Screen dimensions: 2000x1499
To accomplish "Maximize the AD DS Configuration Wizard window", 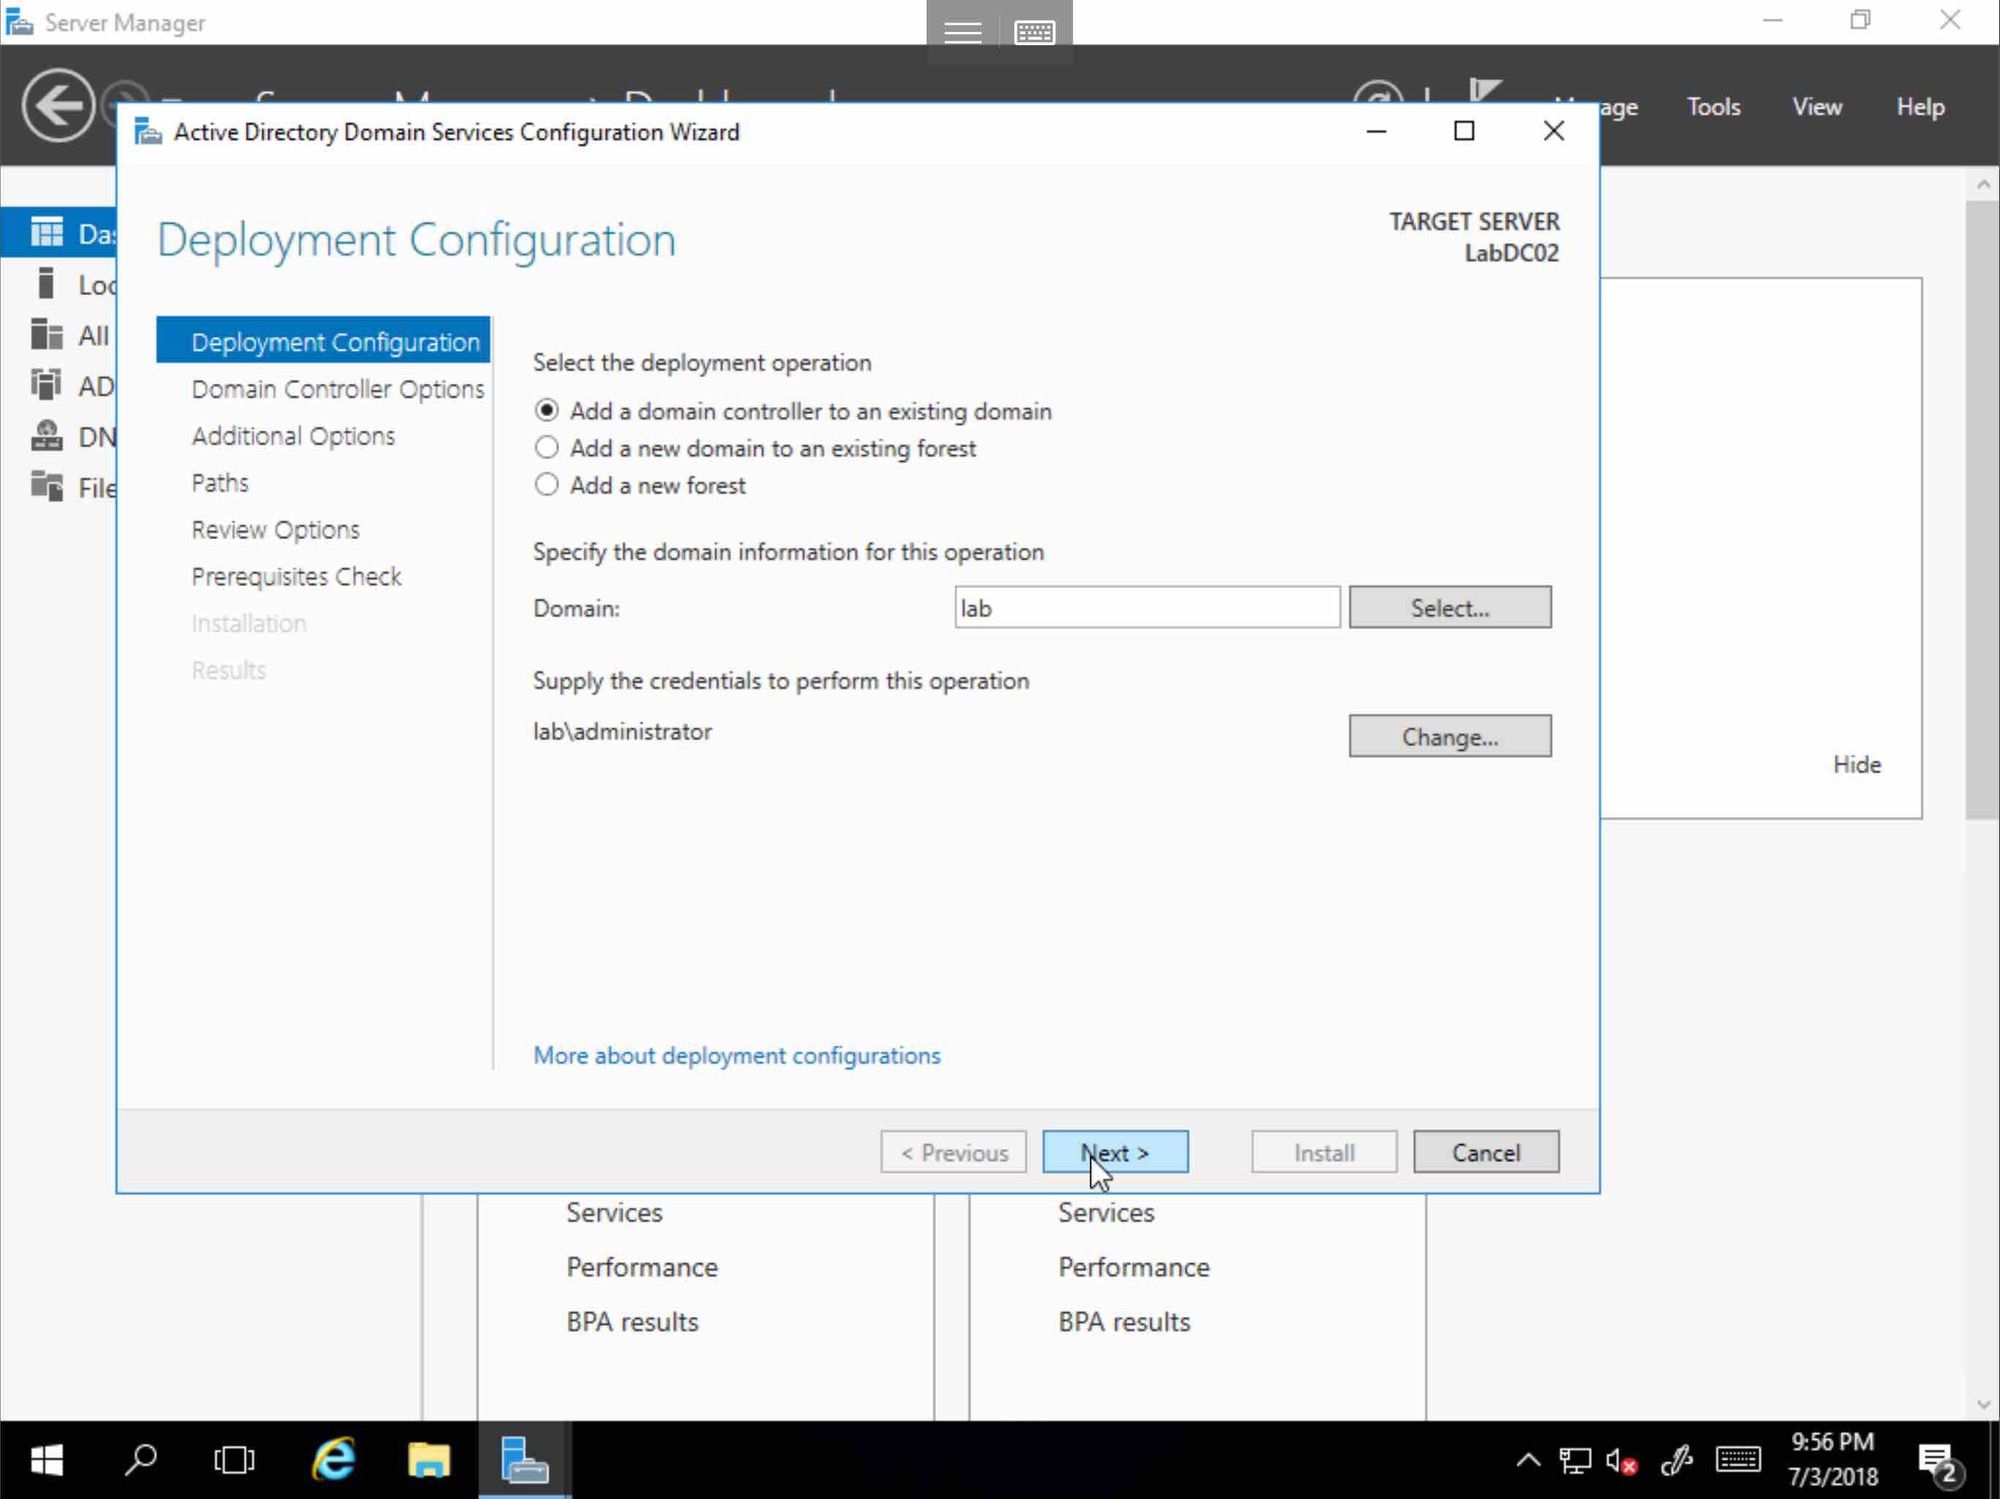I will click(1464, 131).
